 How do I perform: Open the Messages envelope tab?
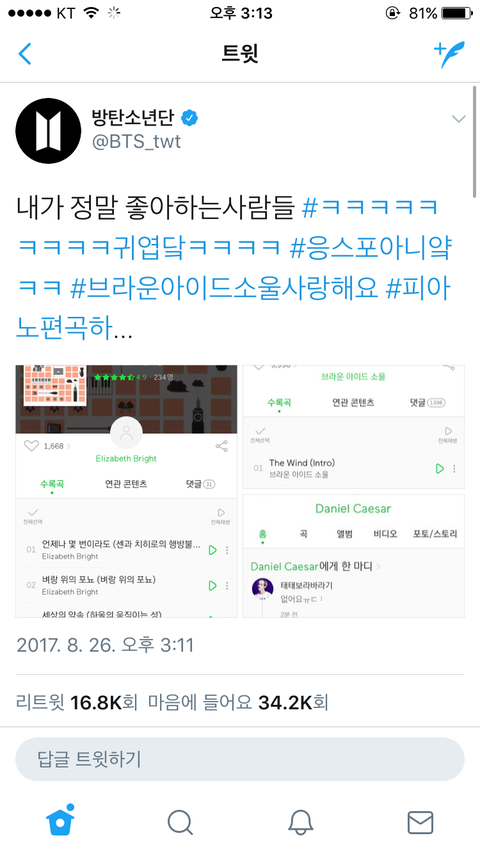pyautogui.click(x=421, y=822)
